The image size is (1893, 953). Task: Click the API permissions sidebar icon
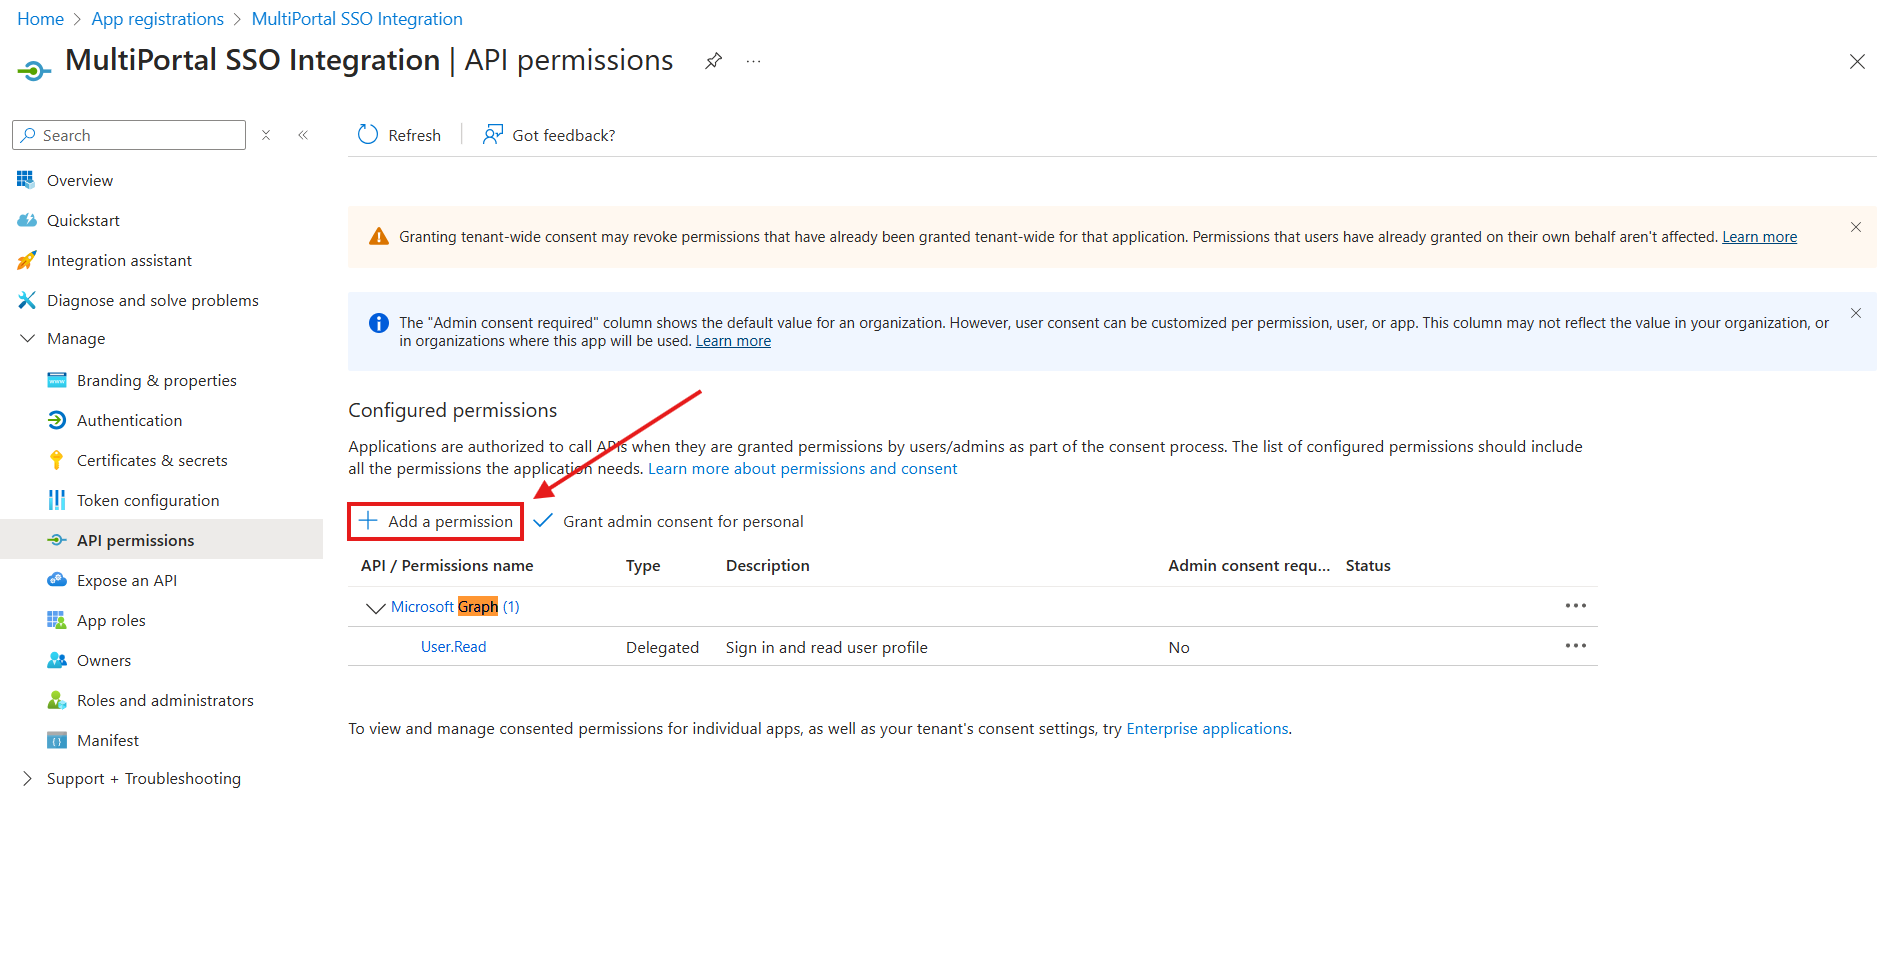57,540
